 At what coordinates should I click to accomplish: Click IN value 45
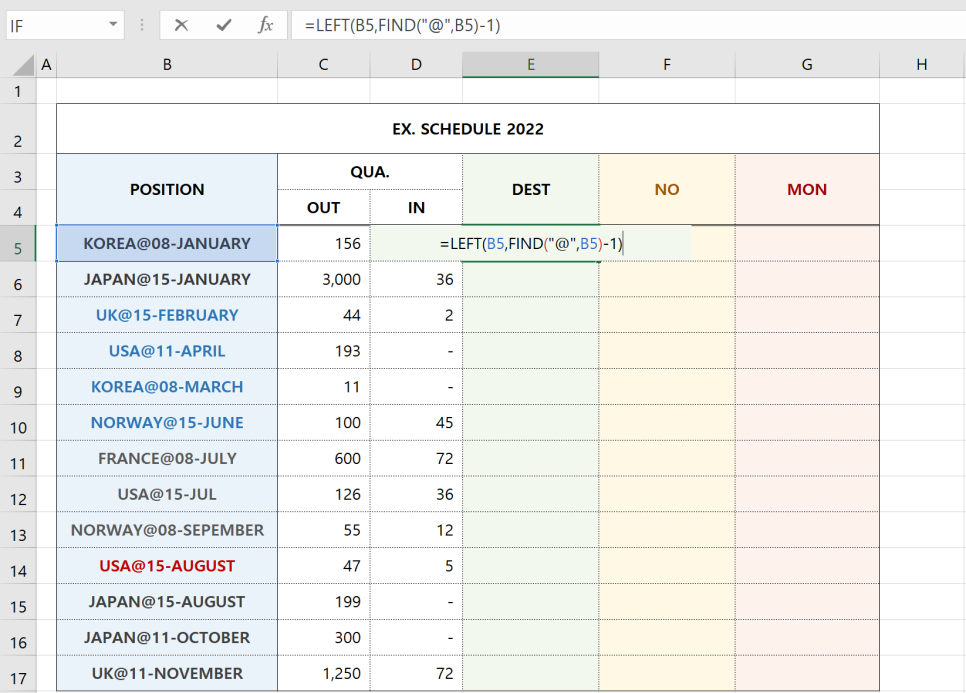(x=416, y=422)
